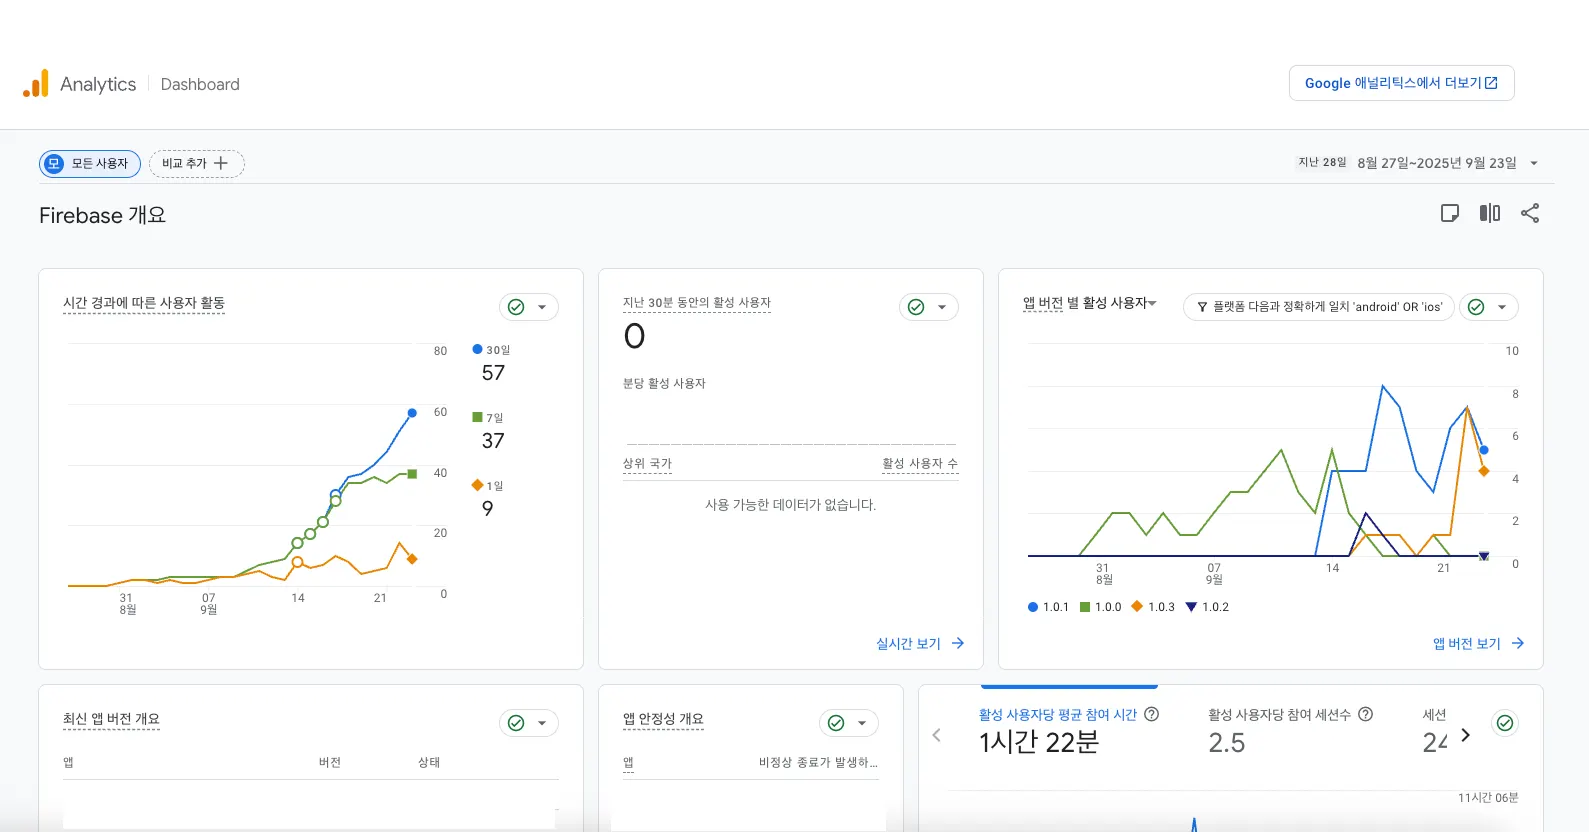Click the blue endpoint on 30일 line
Screen dimensions: 1589x832
point(412,412)
